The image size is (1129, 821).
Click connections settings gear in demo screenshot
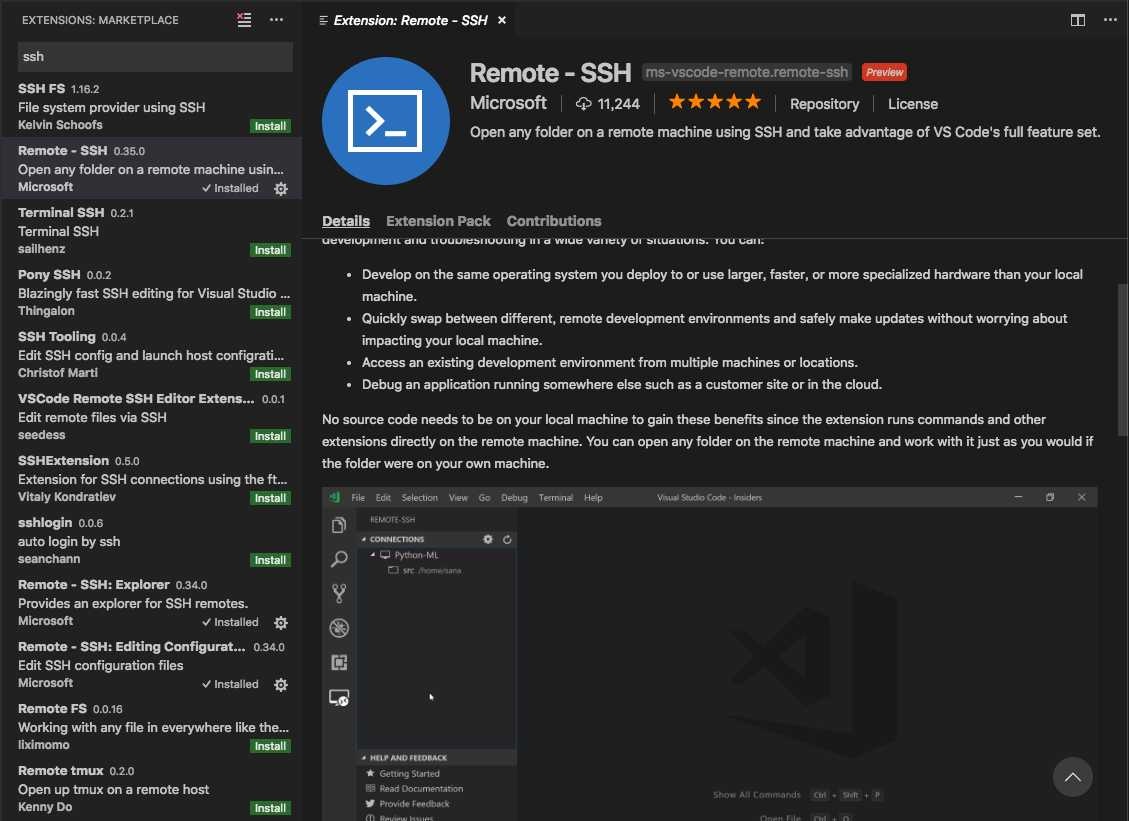click(x=487, y=539)
